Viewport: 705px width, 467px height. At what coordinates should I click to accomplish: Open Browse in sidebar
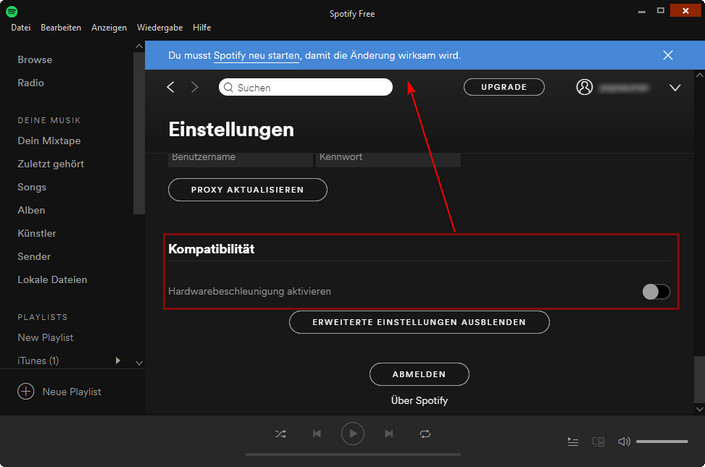tap(35, 60)
